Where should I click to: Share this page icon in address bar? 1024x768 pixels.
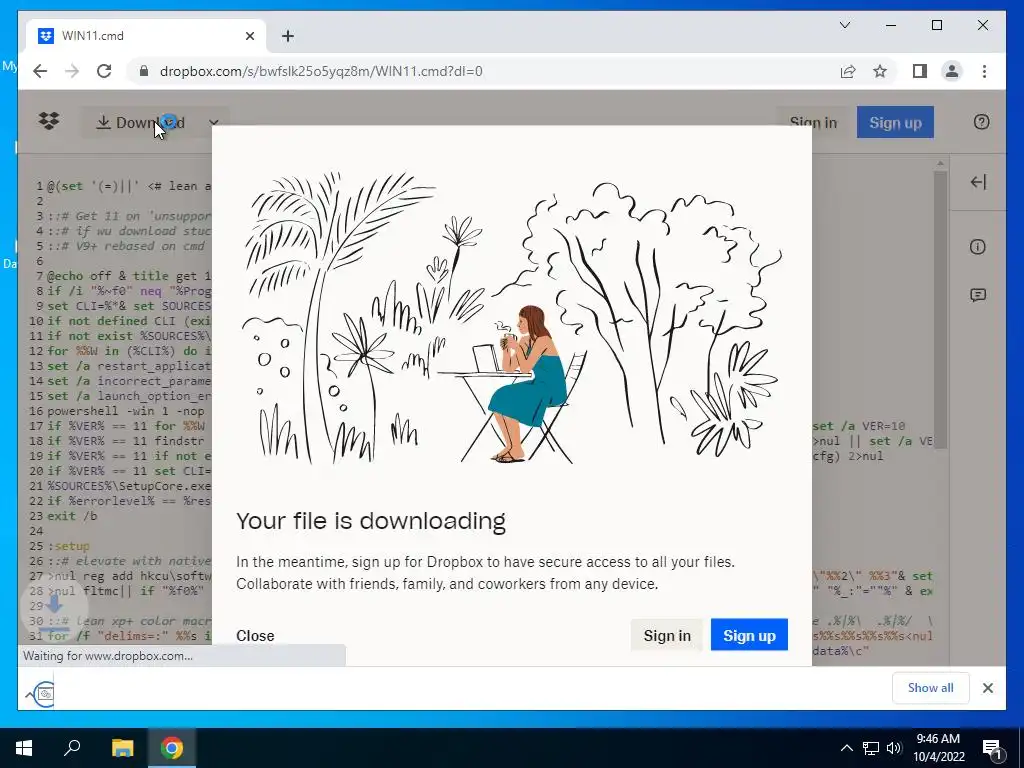pyautogui.click(x=848, y=71)
